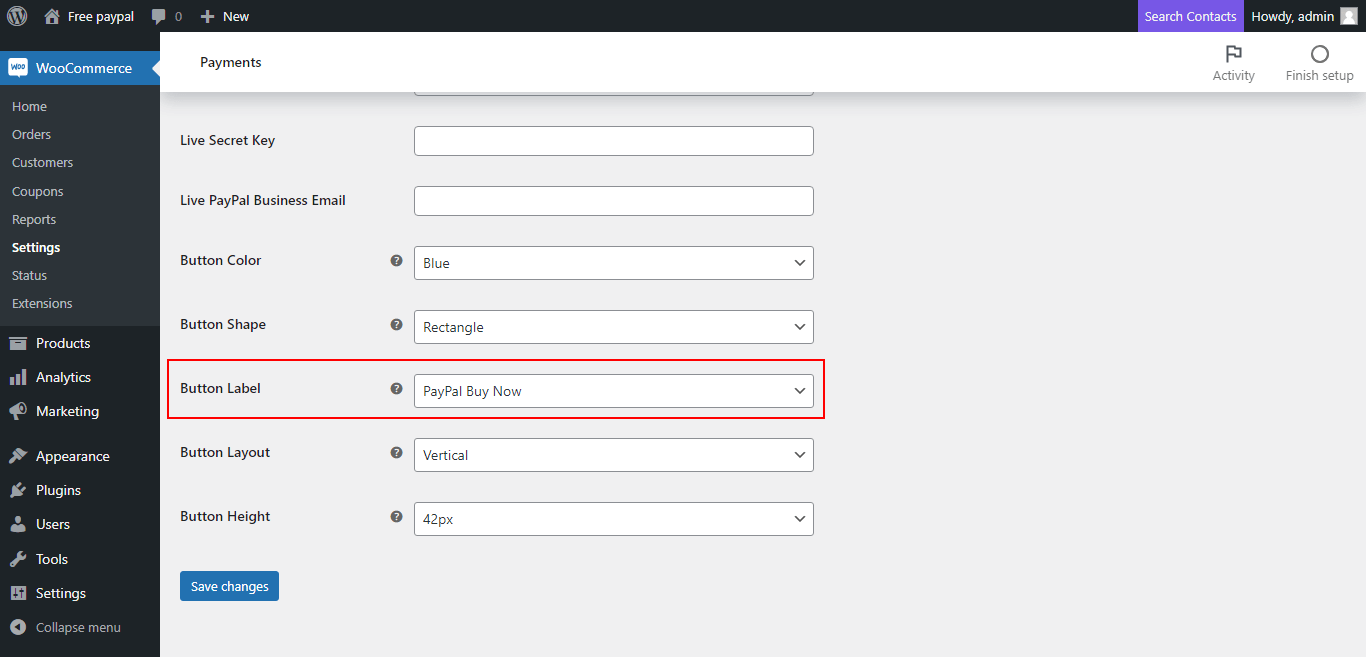The image size is (1366, 657).
Task: Open the Button Label dropdown
Action: click(x=613, y=391)
